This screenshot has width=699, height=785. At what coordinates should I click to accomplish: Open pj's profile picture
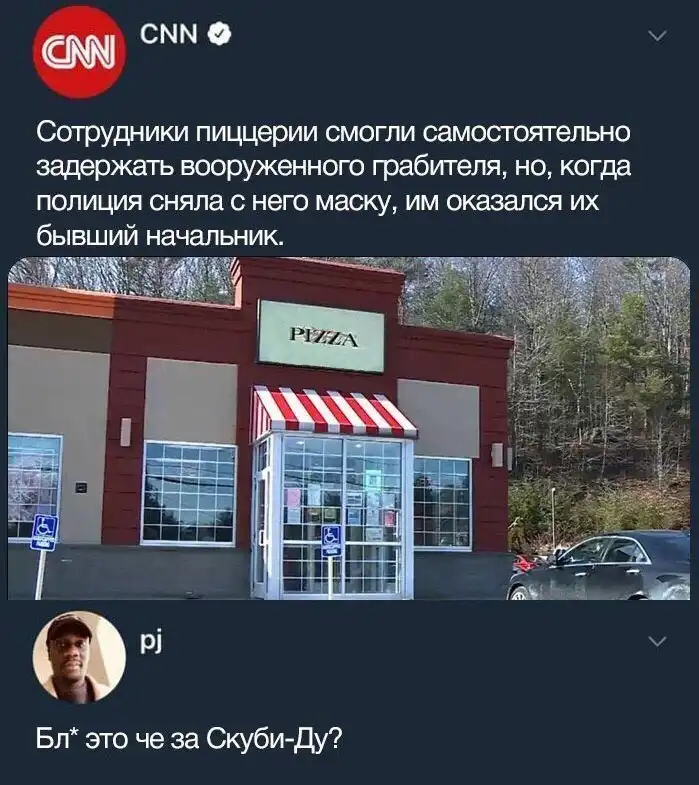80,657
